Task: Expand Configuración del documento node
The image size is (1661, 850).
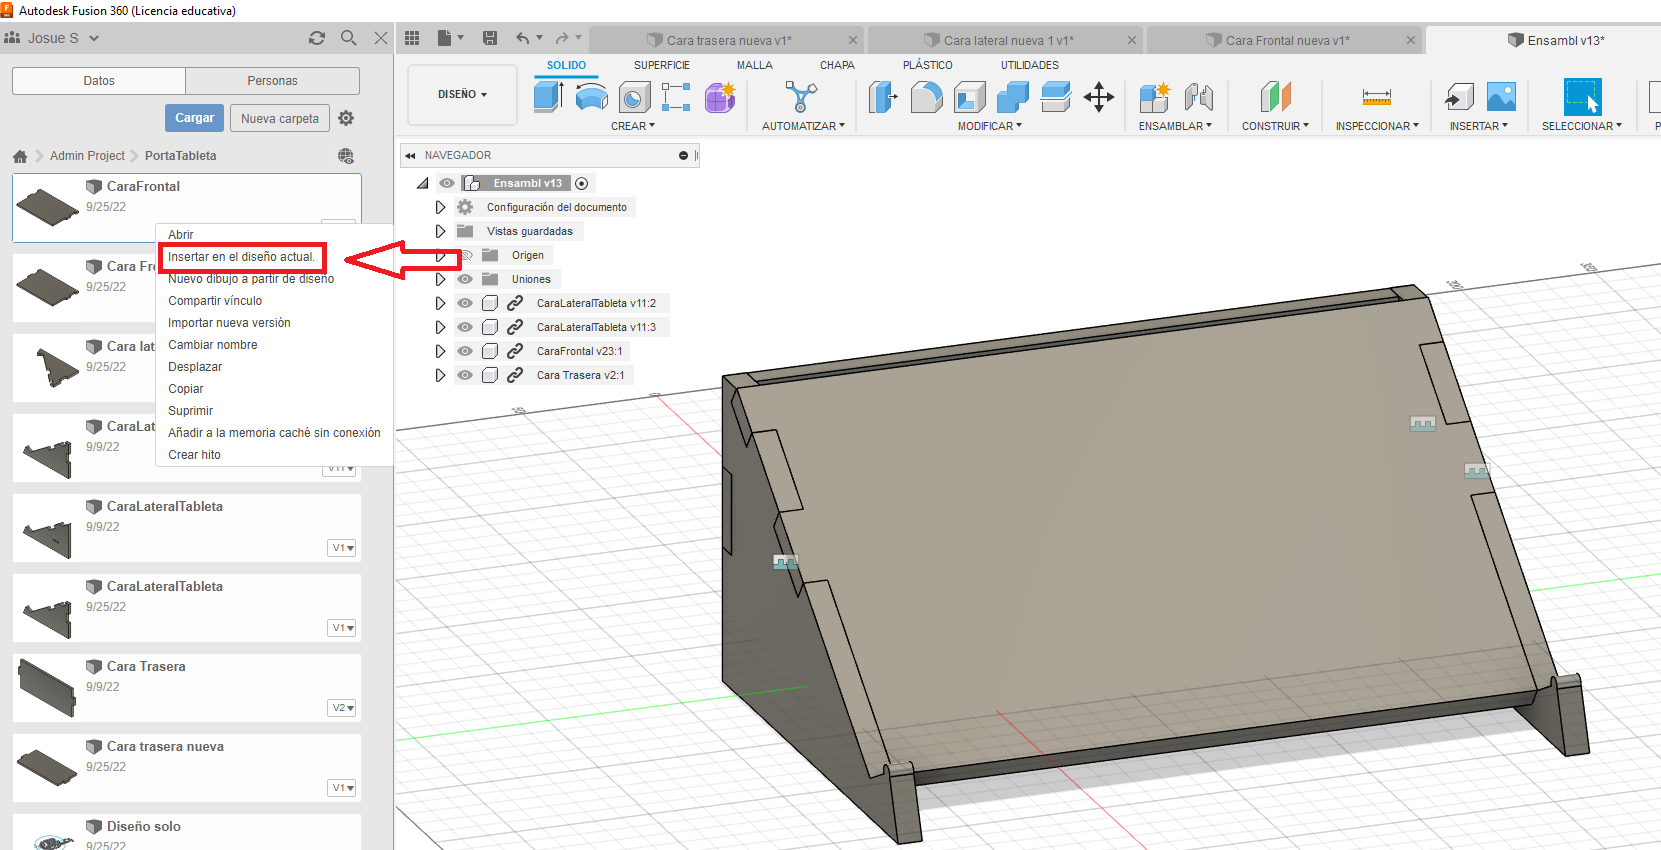Action: pos(440,207)
